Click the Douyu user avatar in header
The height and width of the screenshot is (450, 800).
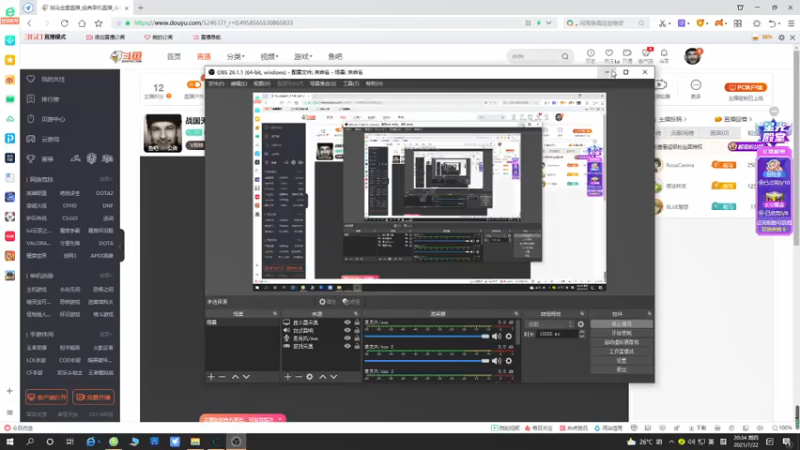click(x=692, y=56)
